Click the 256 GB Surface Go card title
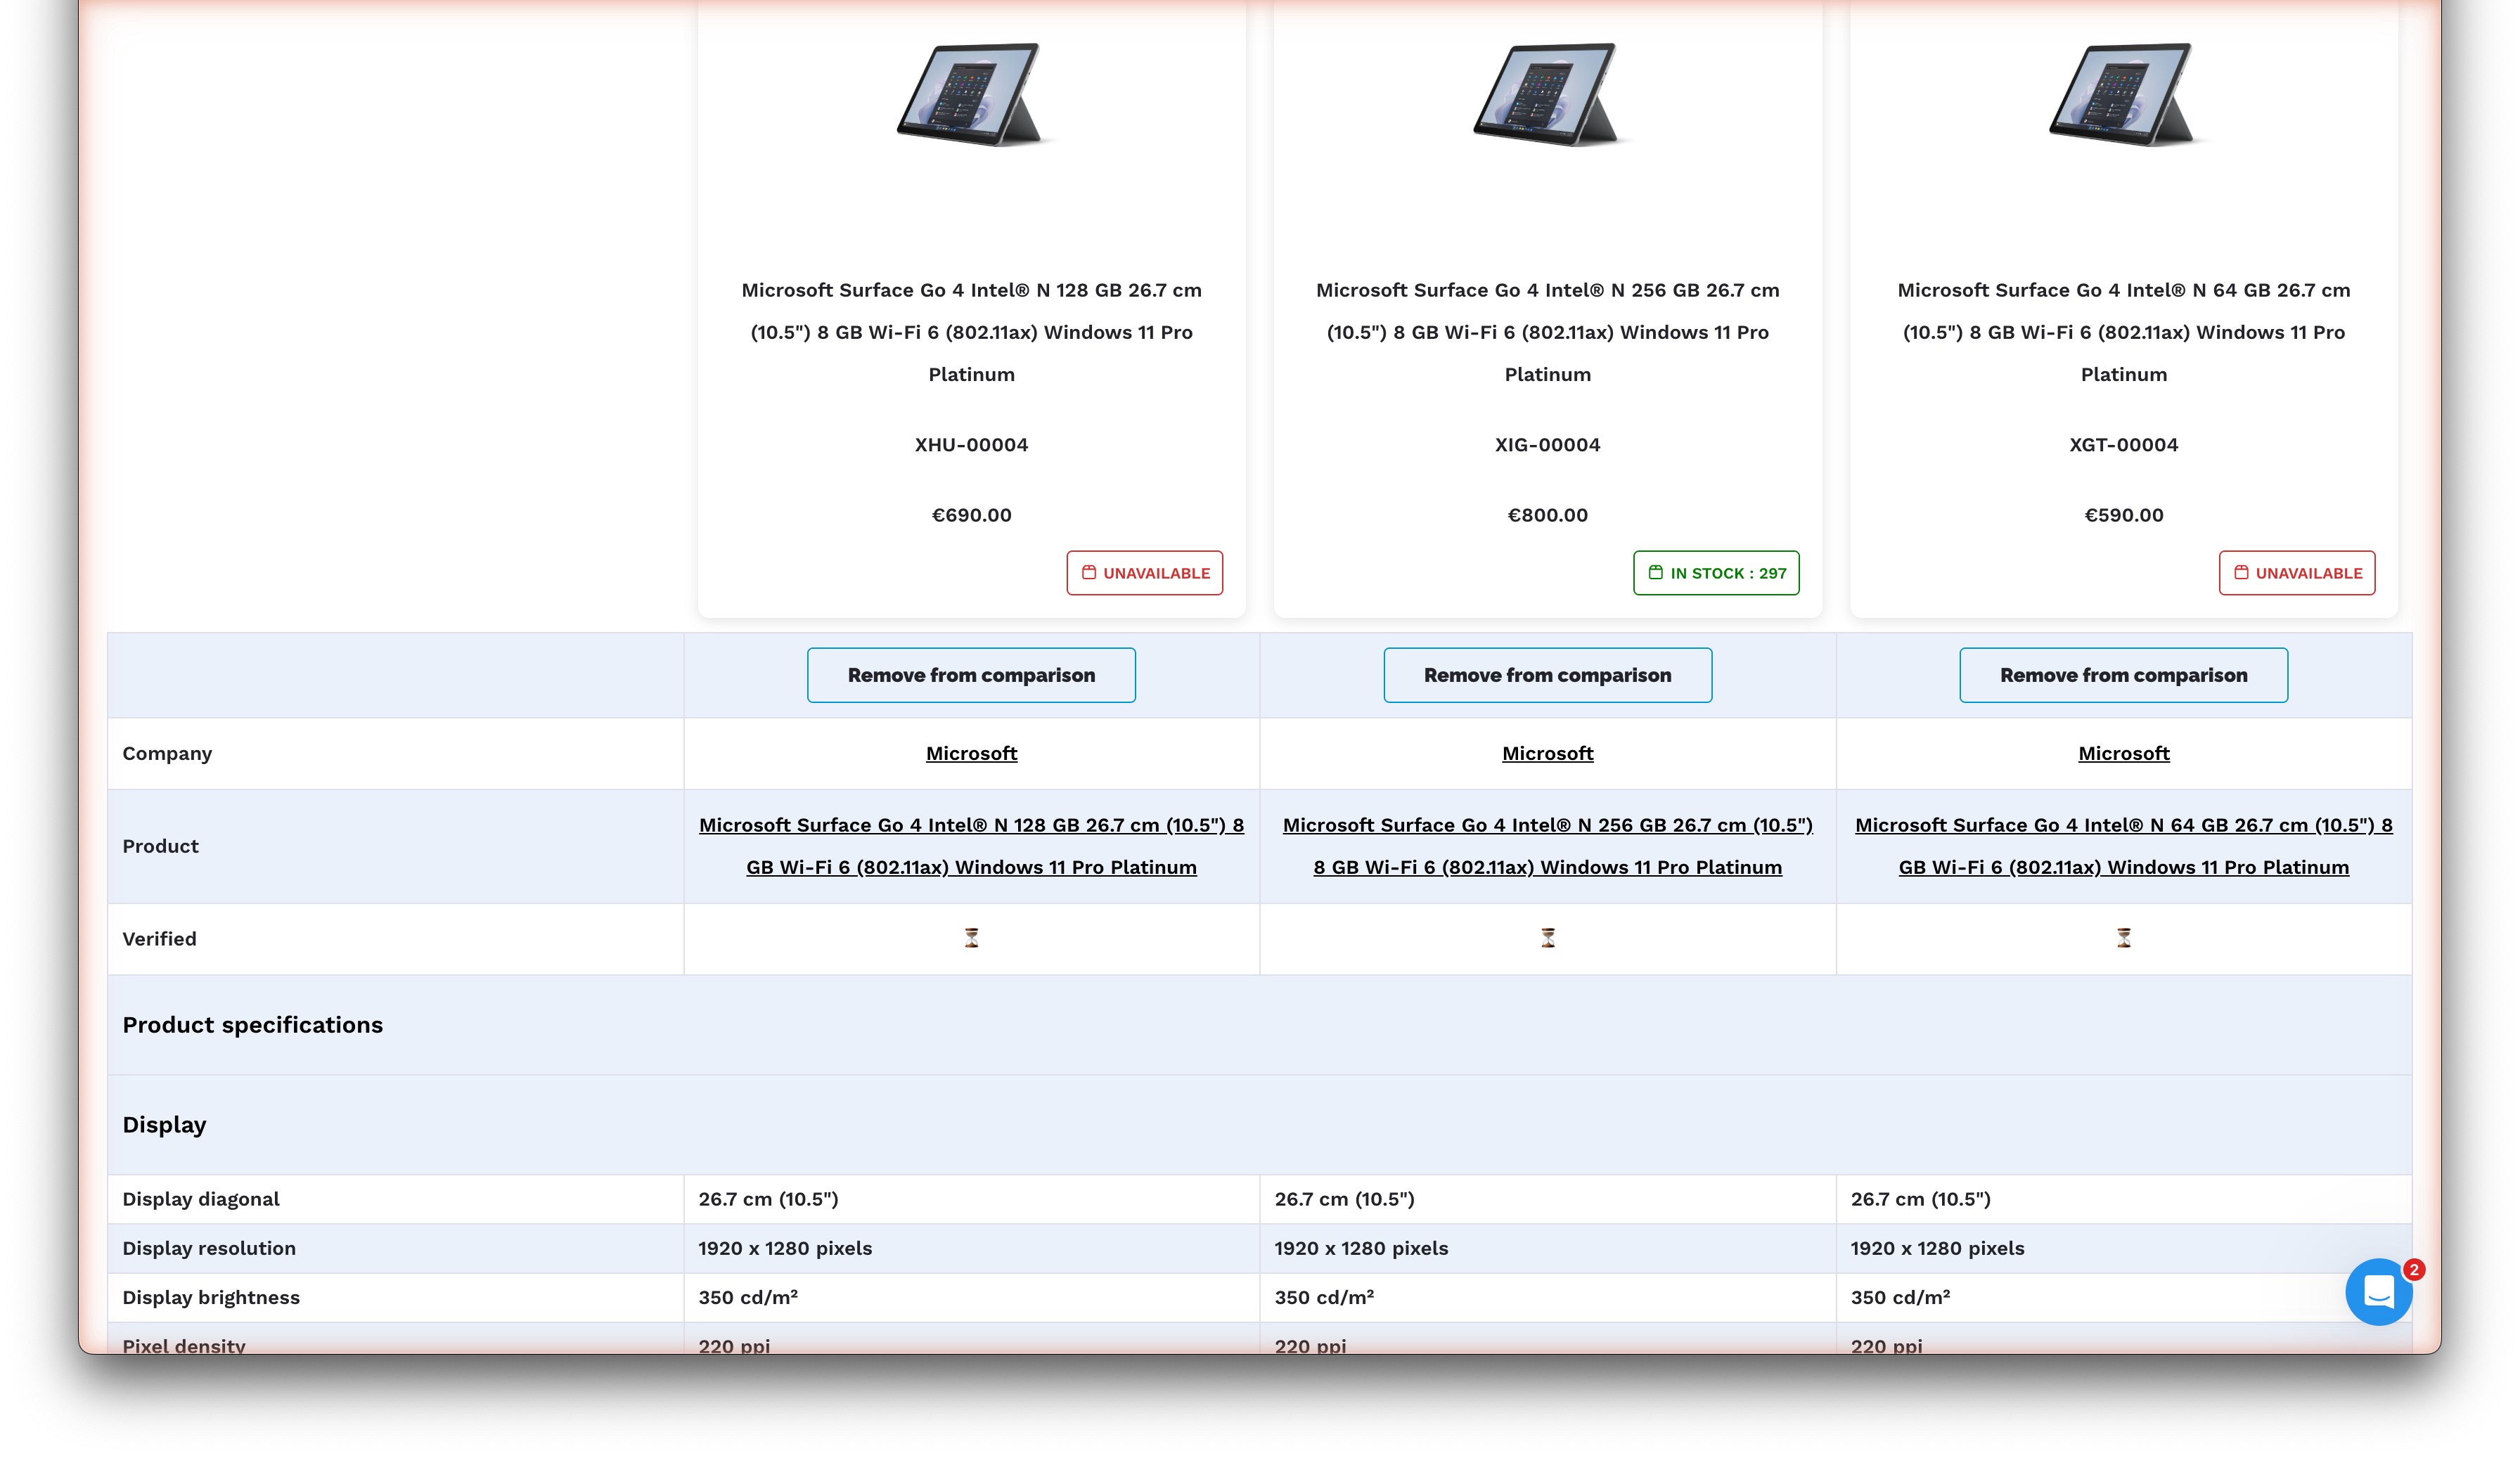The height and width of the screenshot is (1458, 2520). (1547, 331)
